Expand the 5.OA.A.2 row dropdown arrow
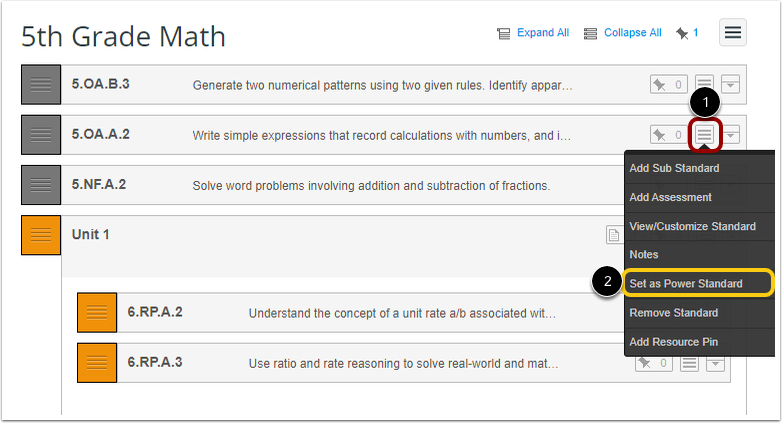Screen dimensions: 782x423 [x=731, y=134]
